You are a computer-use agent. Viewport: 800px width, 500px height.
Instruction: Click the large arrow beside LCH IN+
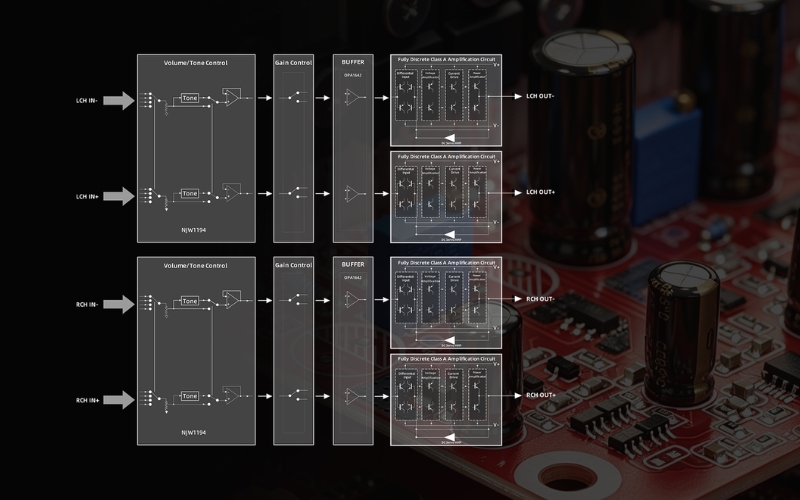coord(118,196)
